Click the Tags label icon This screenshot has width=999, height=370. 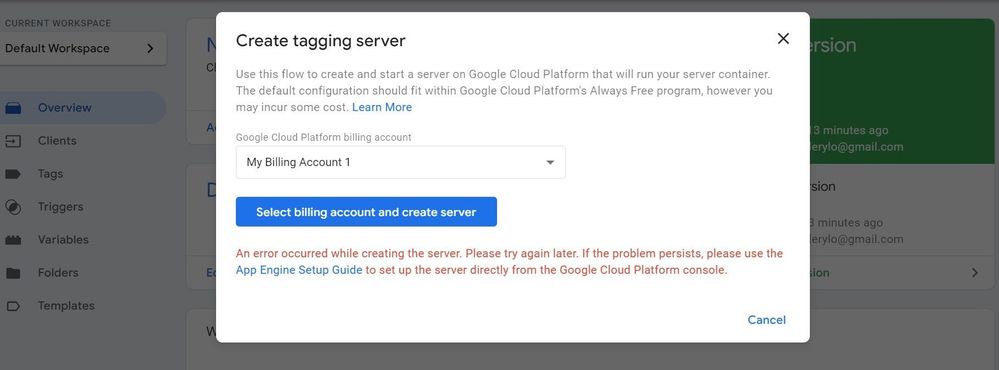tap(13, 174)
